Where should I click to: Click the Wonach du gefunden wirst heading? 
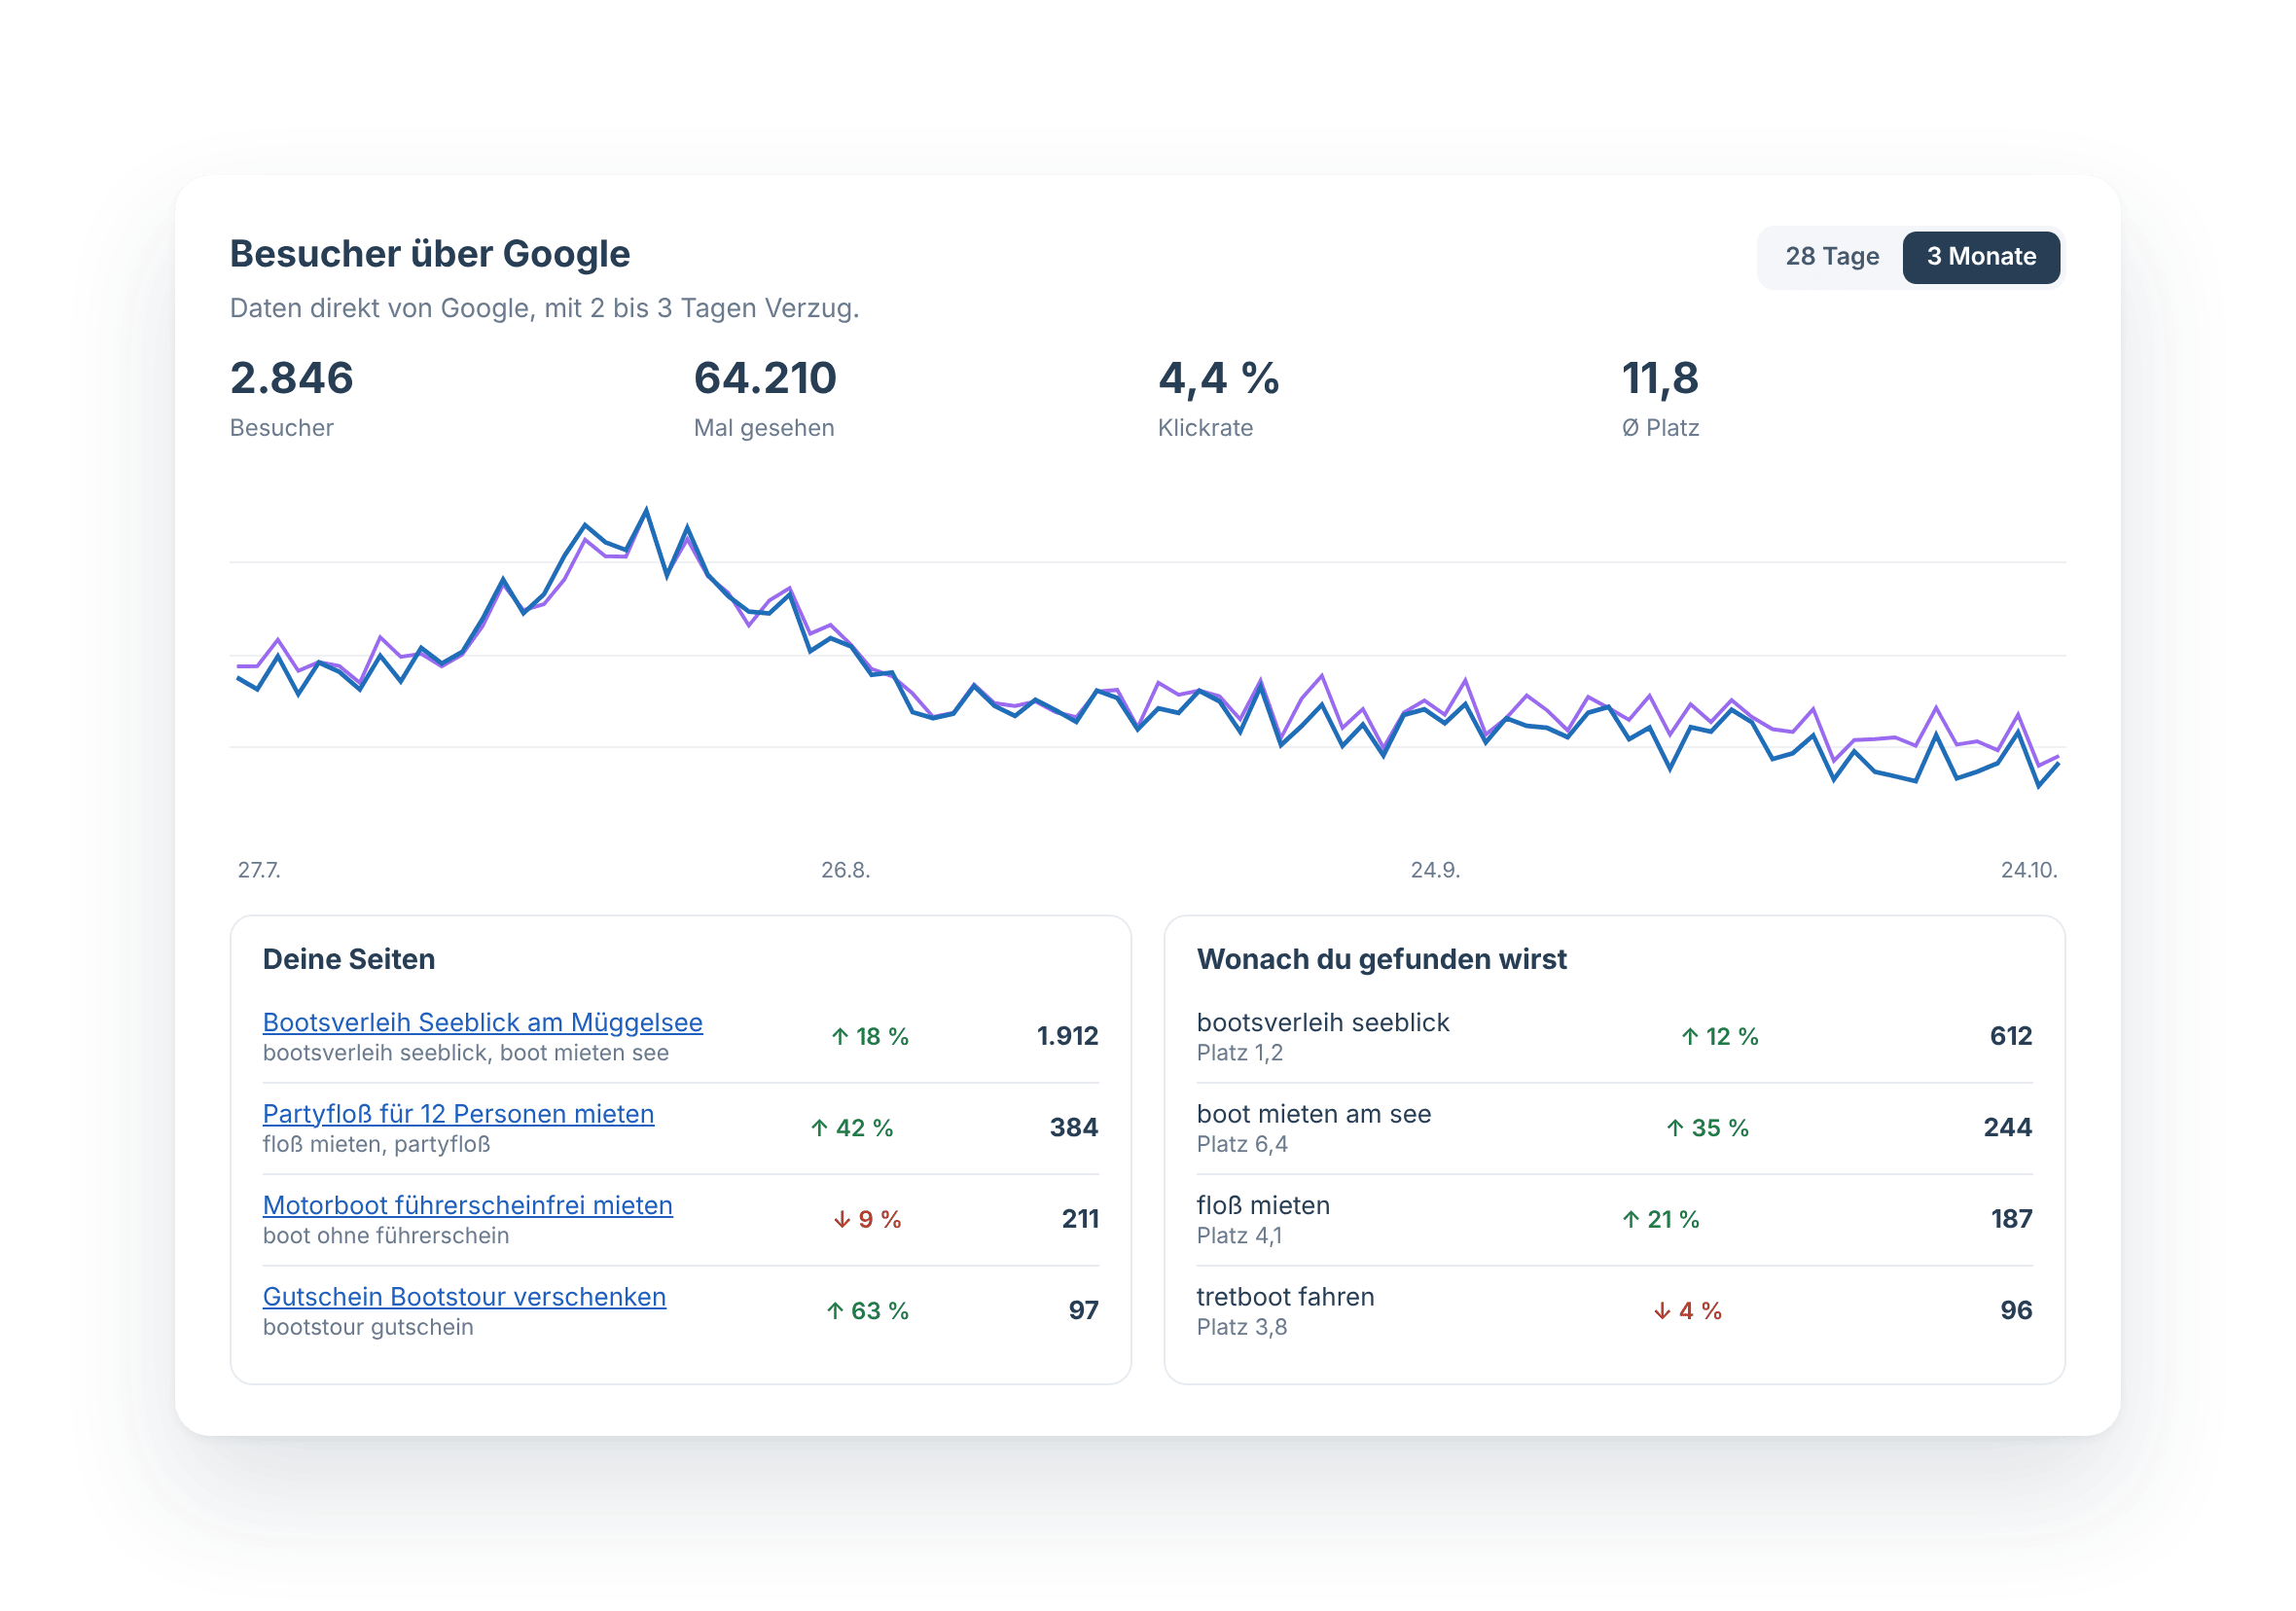coord(1382,959)
